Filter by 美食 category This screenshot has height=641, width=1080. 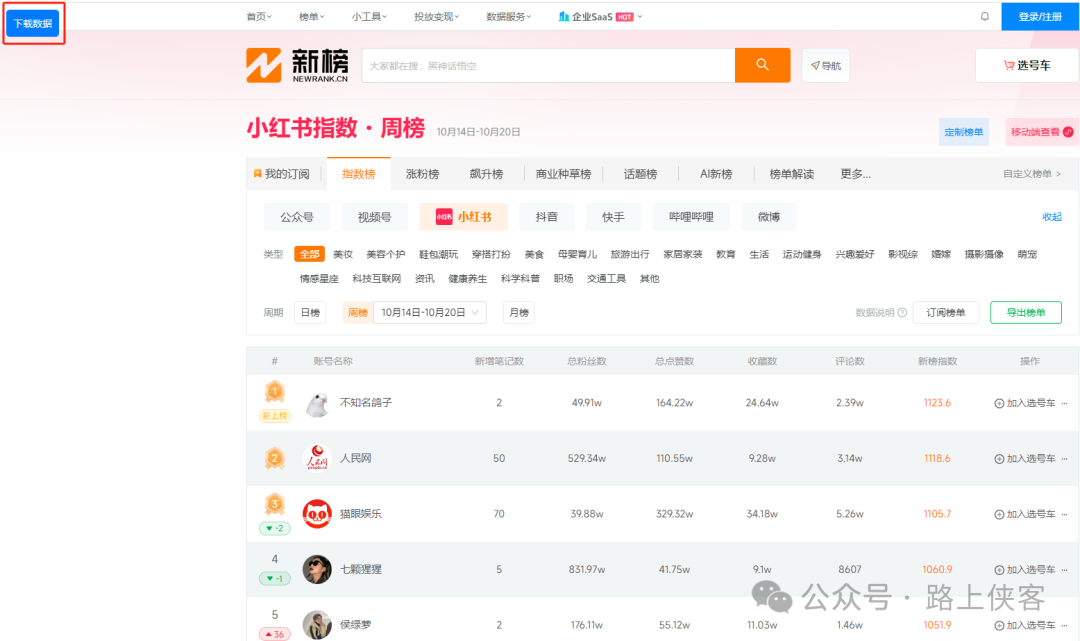(x=534, y=254)
